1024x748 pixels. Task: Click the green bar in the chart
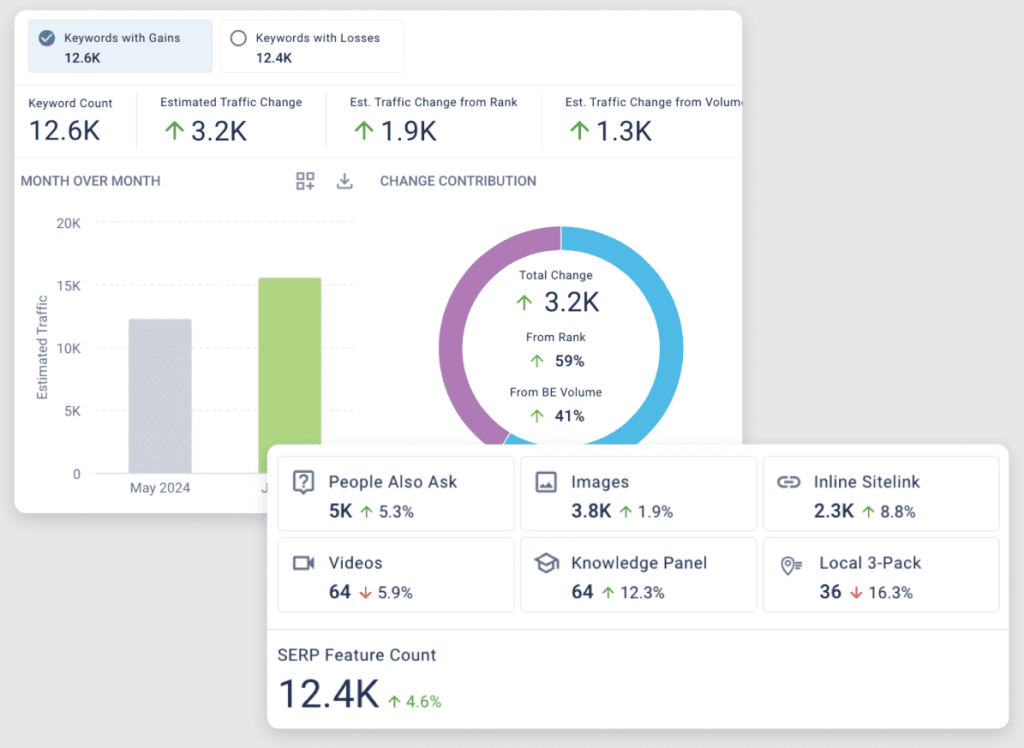(x=290, y=361)
